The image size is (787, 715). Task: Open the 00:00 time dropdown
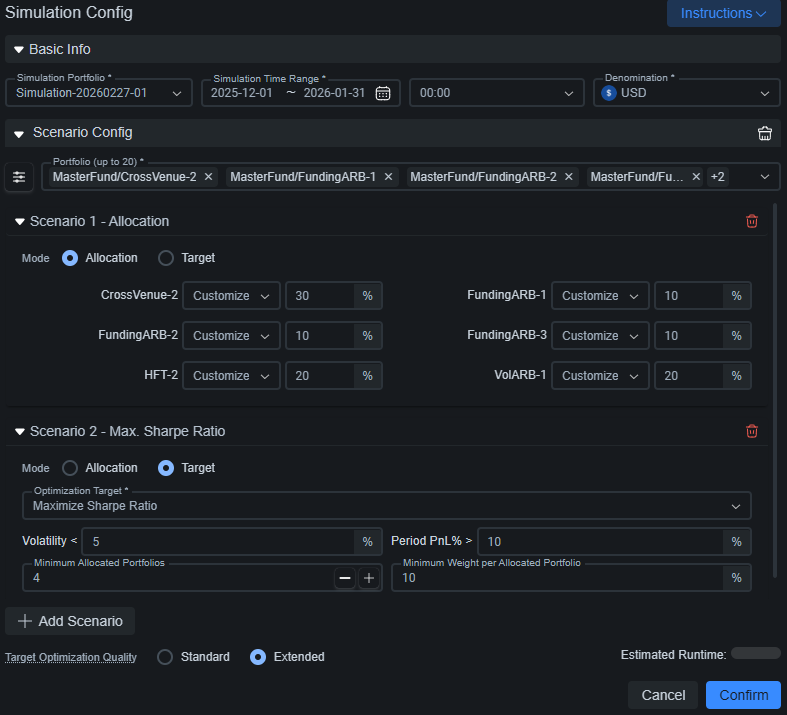pyautogui.click(x=497, y=93)
